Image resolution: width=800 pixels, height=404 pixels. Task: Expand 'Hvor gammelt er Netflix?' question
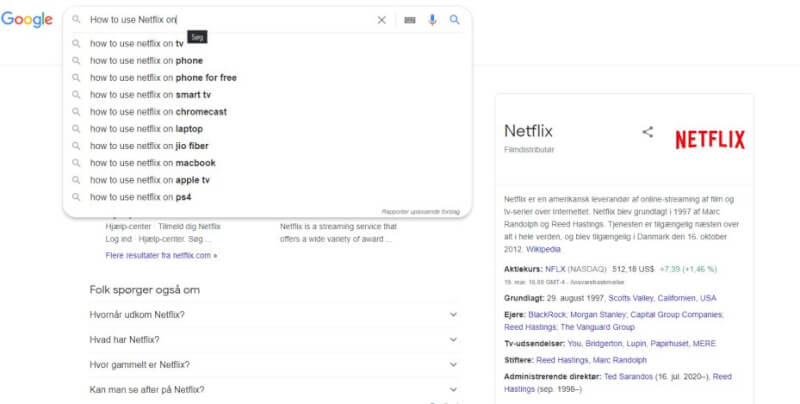tap(273, 365)
